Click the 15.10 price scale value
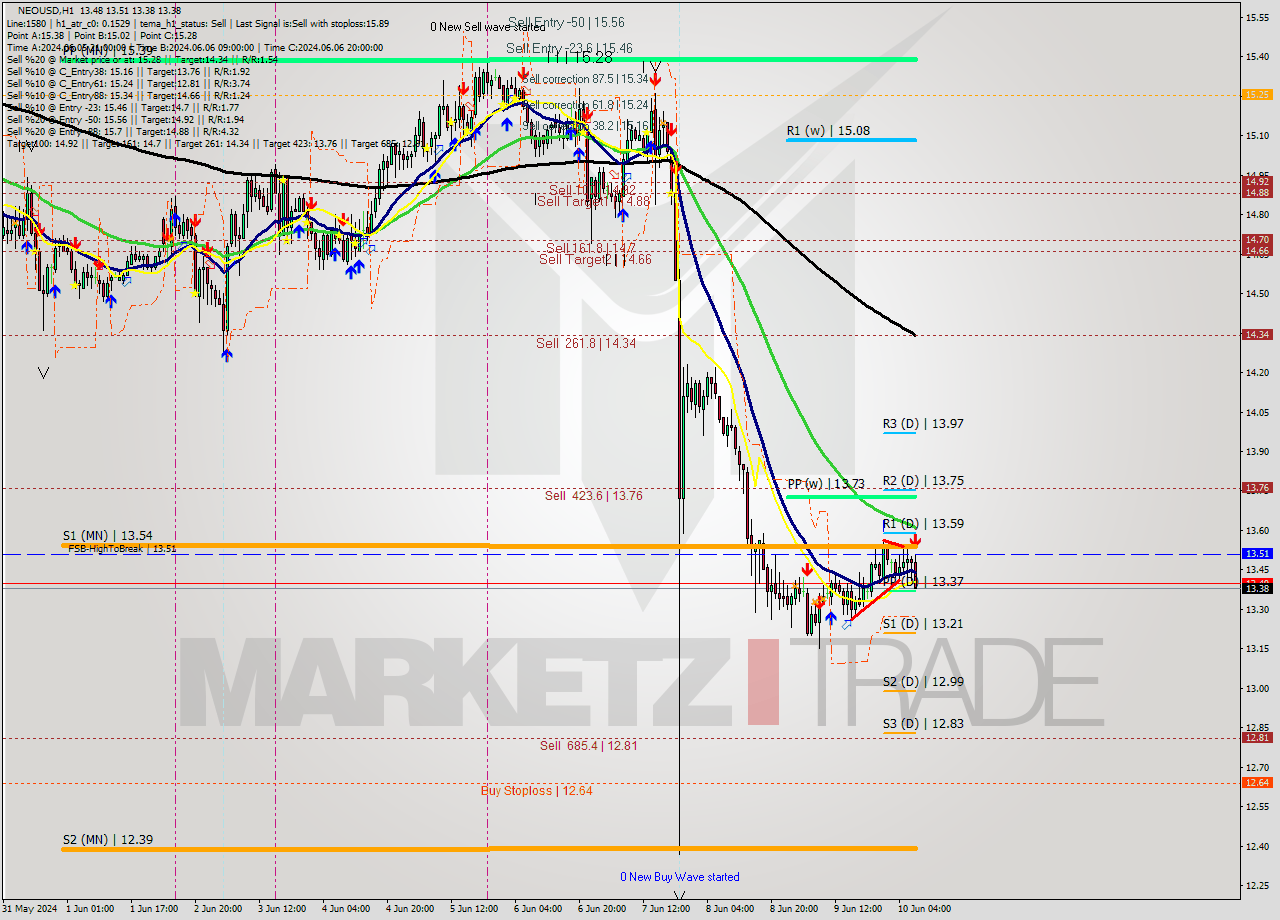The image size is (1280, 920). coord(1256,135)
